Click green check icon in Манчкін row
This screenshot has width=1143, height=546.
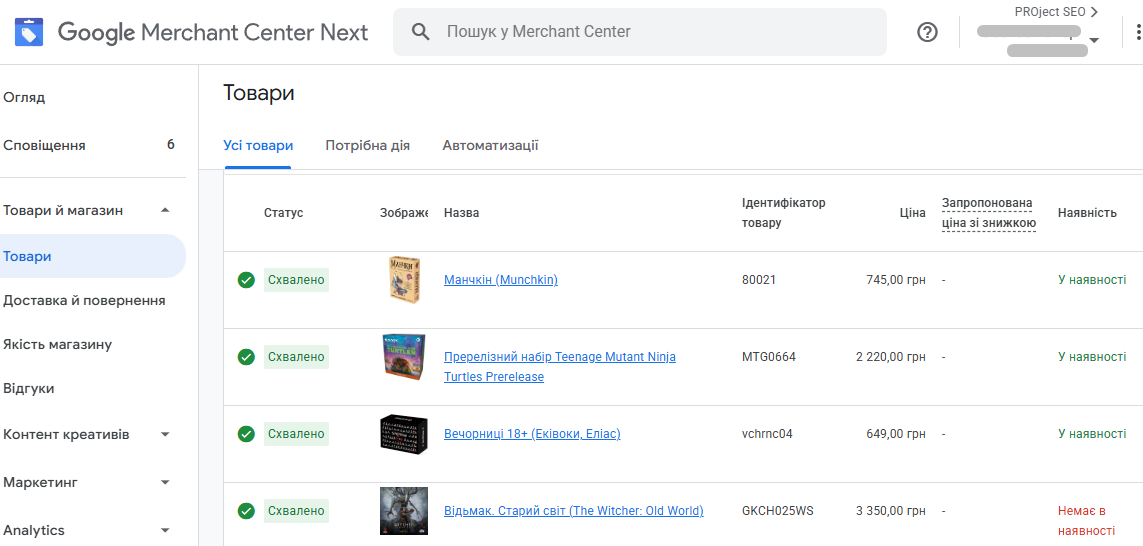click(246, 280)
